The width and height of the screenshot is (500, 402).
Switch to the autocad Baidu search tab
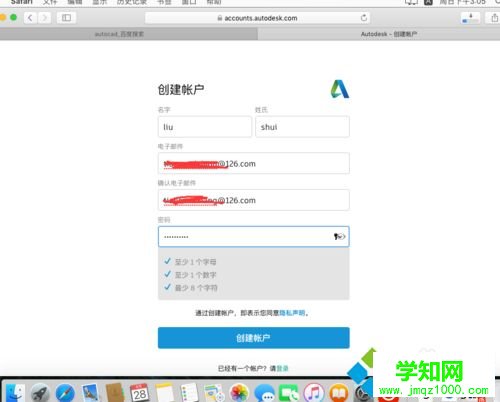pos(129,34)
